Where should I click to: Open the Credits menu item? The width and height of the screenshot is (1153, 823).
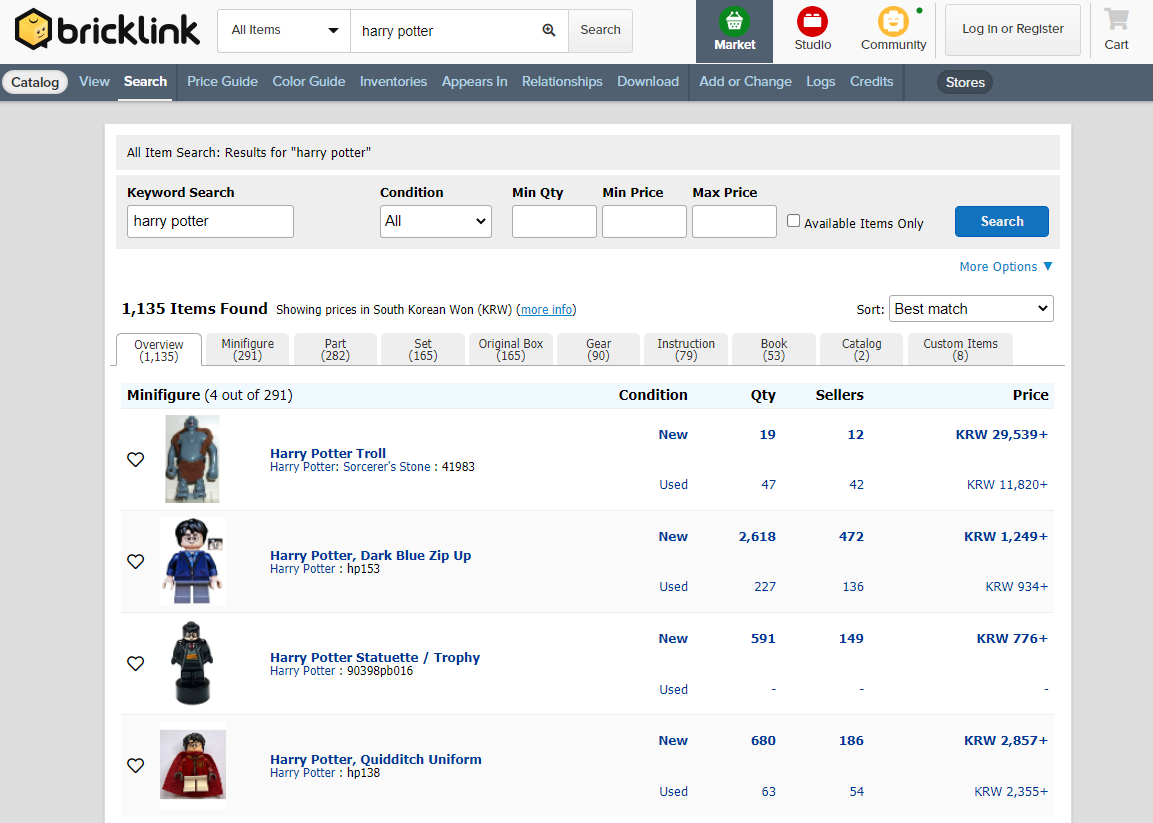point(871,82)
